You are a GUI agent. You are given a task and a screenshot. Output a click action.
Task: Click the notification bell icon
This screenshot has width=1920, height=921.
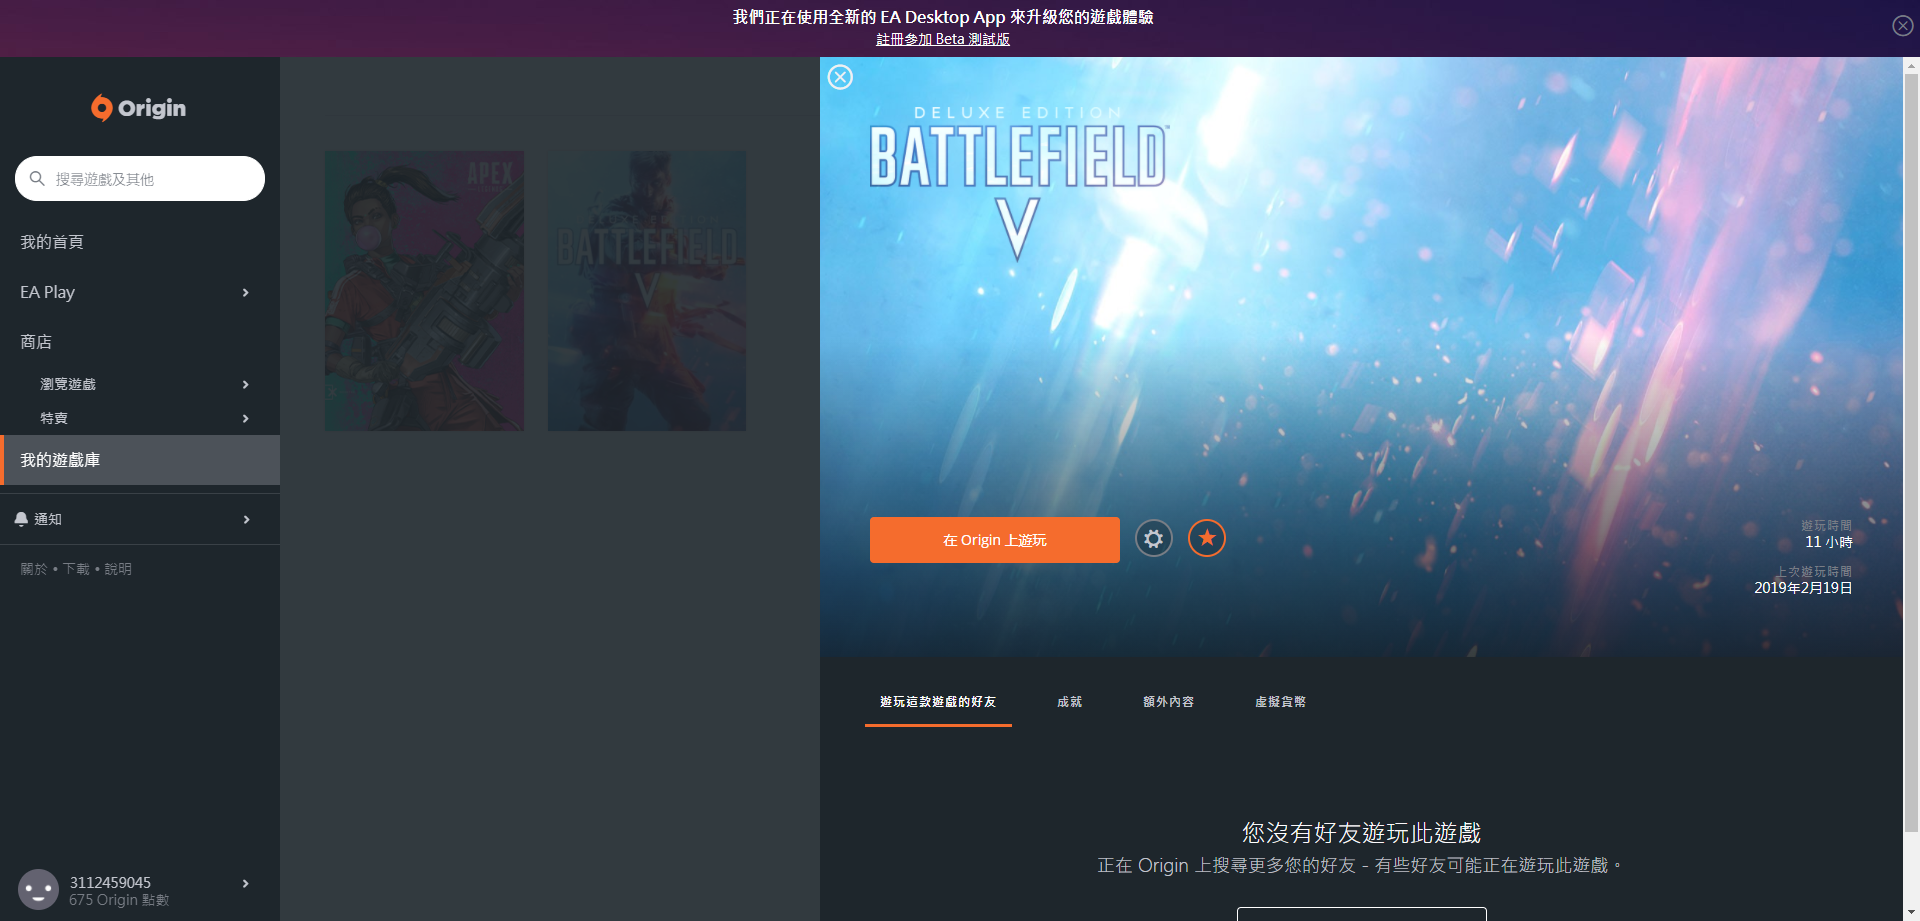pyautogui.click(x=21, y=519)
